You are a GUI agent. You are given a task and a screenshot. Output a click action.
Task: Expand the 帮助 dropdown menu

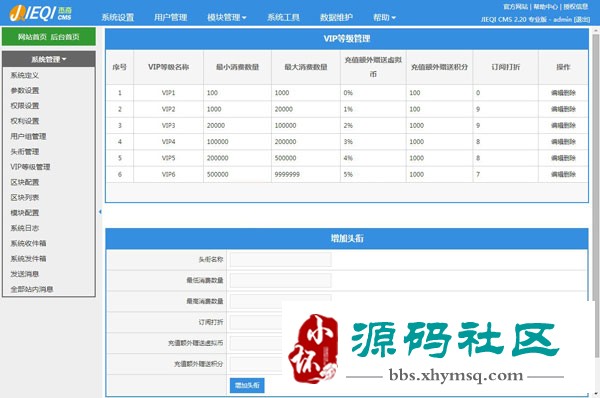(384, 18)
